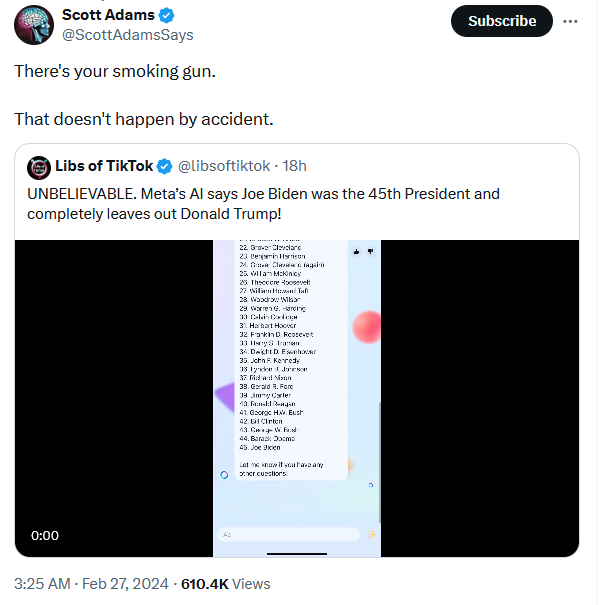Open the @ScottAdamsSays handle link
This screenshot has height=605, width=601.
(128, 36)
